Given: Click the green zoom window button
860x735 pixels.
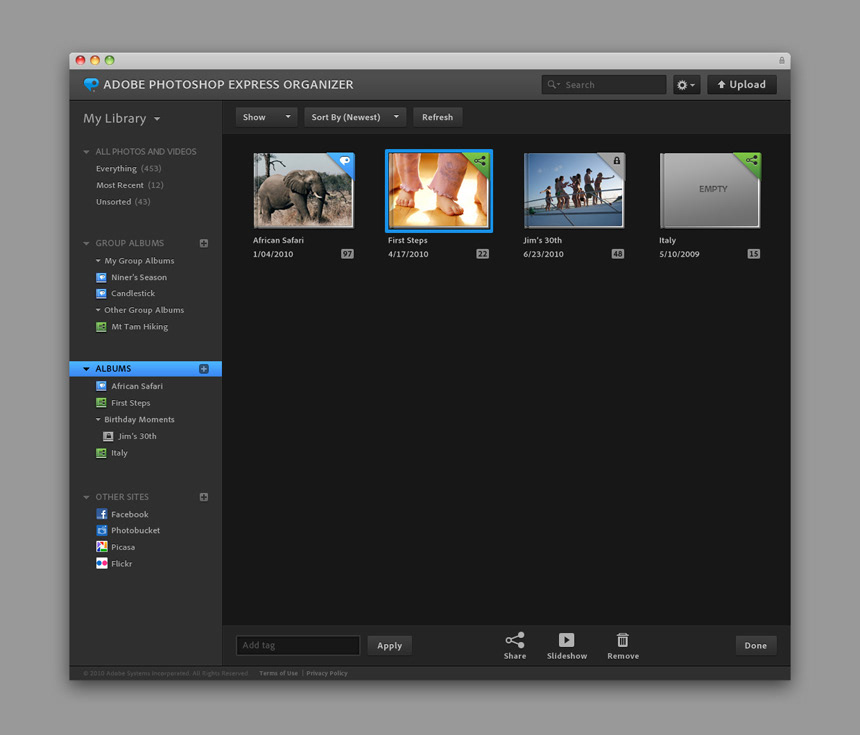Looking at the screenshot, I should (110, 60).
